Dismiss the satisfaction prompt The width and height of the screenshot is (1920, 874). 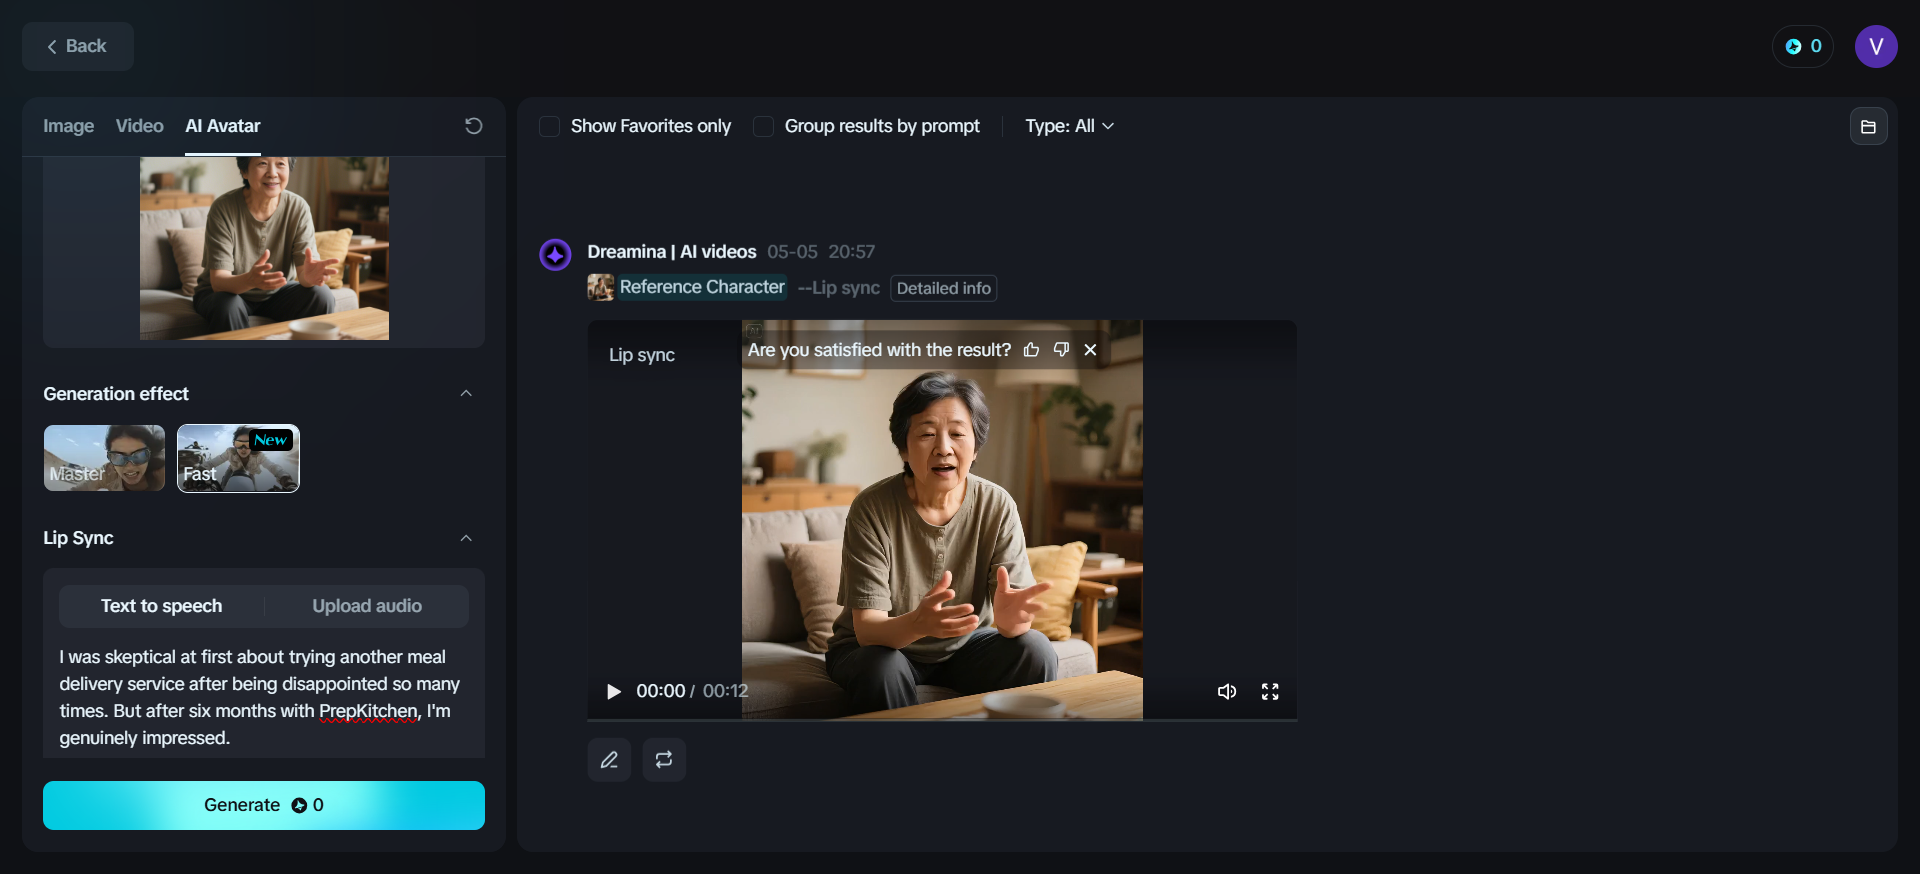point(1090,350)
